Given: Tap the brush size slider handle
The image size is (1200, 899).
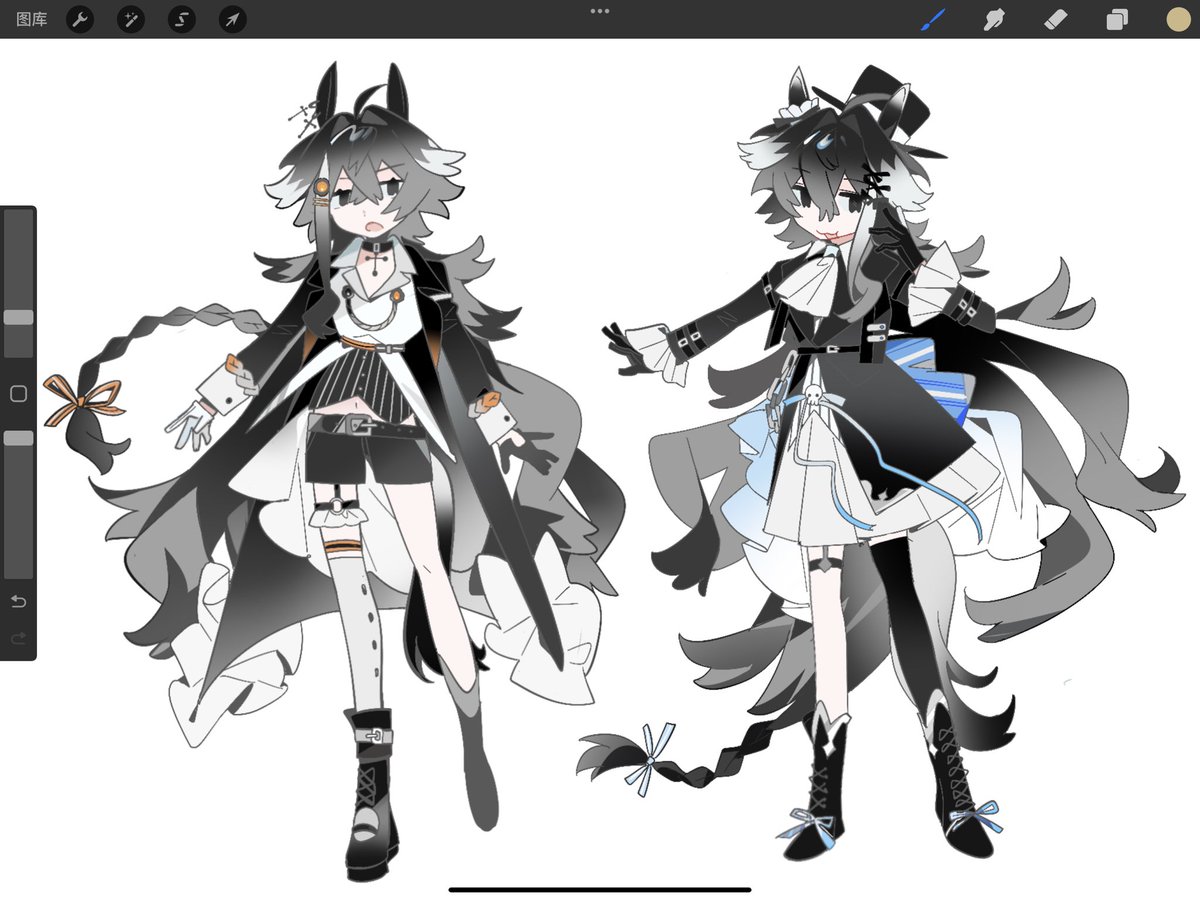Looking at the screenshot, I should (x=17, y=318).
